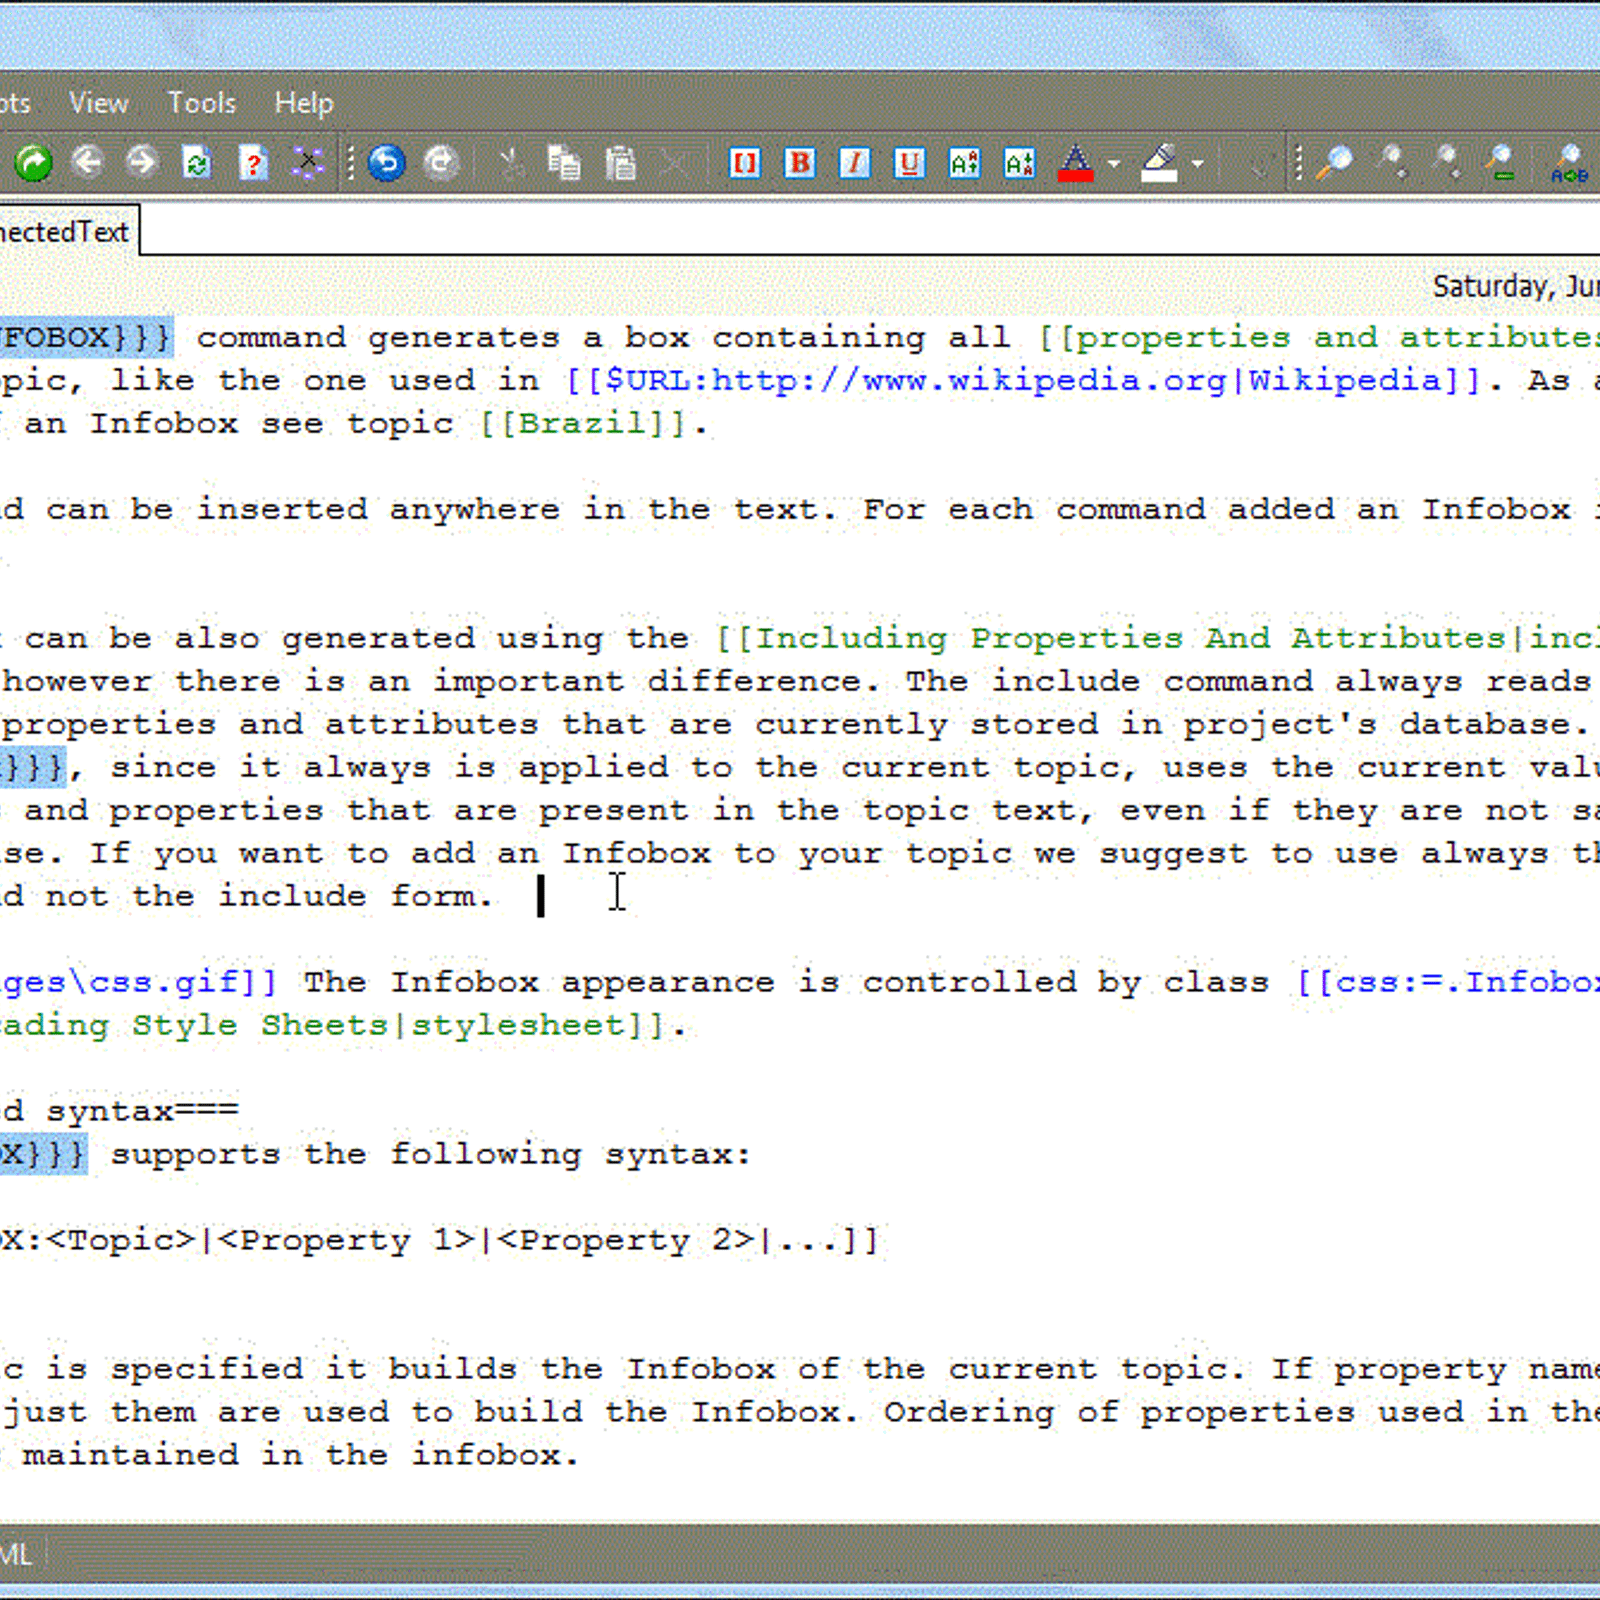This screenshot has height=1600, width=1600.
Task: Open the View menu
Action: pos(98,102)
